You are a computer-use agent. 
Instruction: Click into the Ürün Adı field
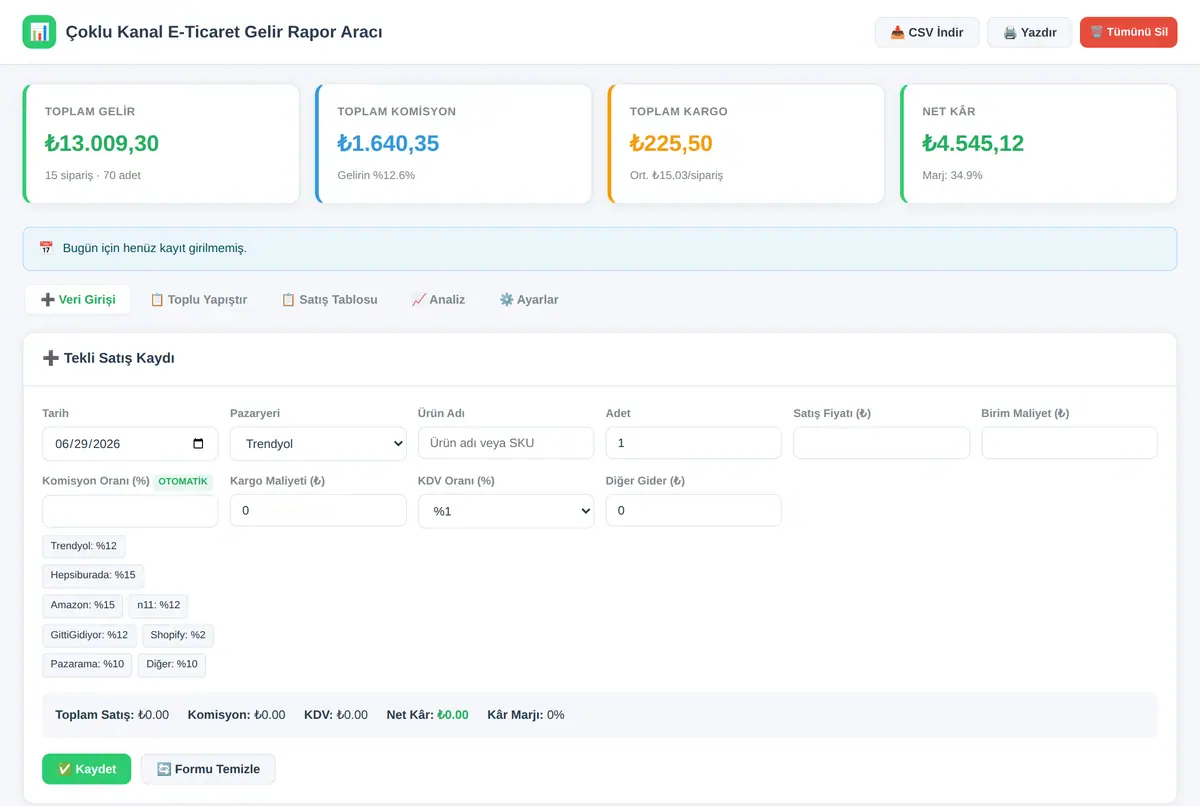click(506, 443)
